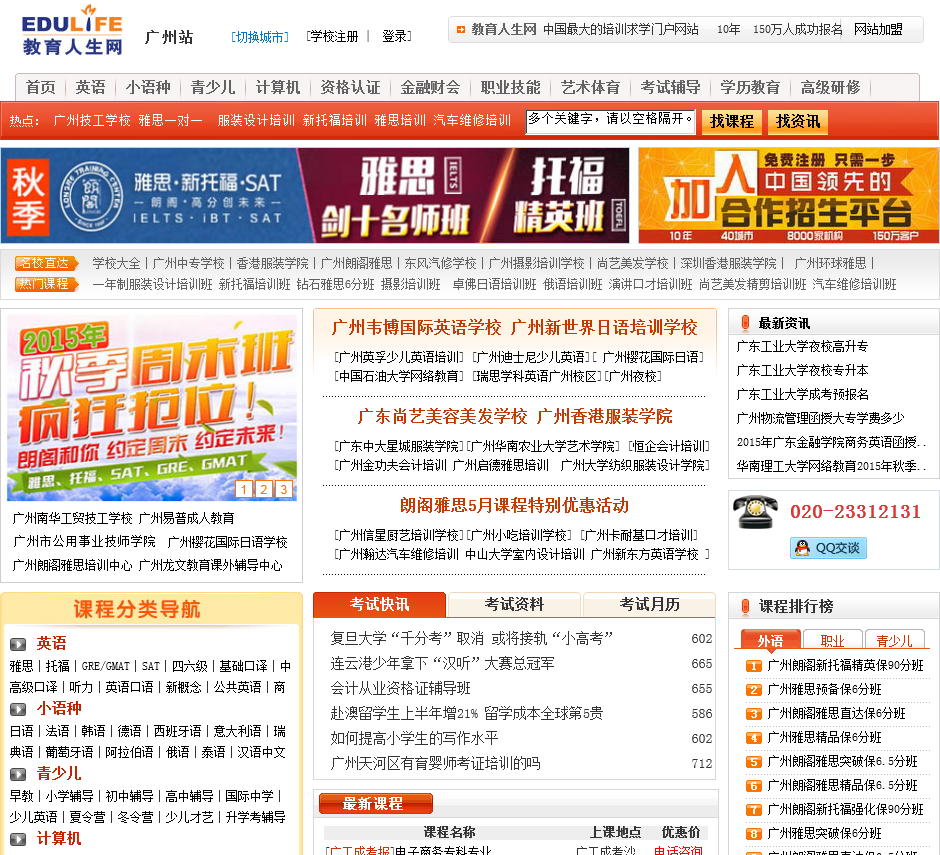Switch to the 考试快讯 tab
This screenshot has height=855, width=940.
[x=379, y=604]
